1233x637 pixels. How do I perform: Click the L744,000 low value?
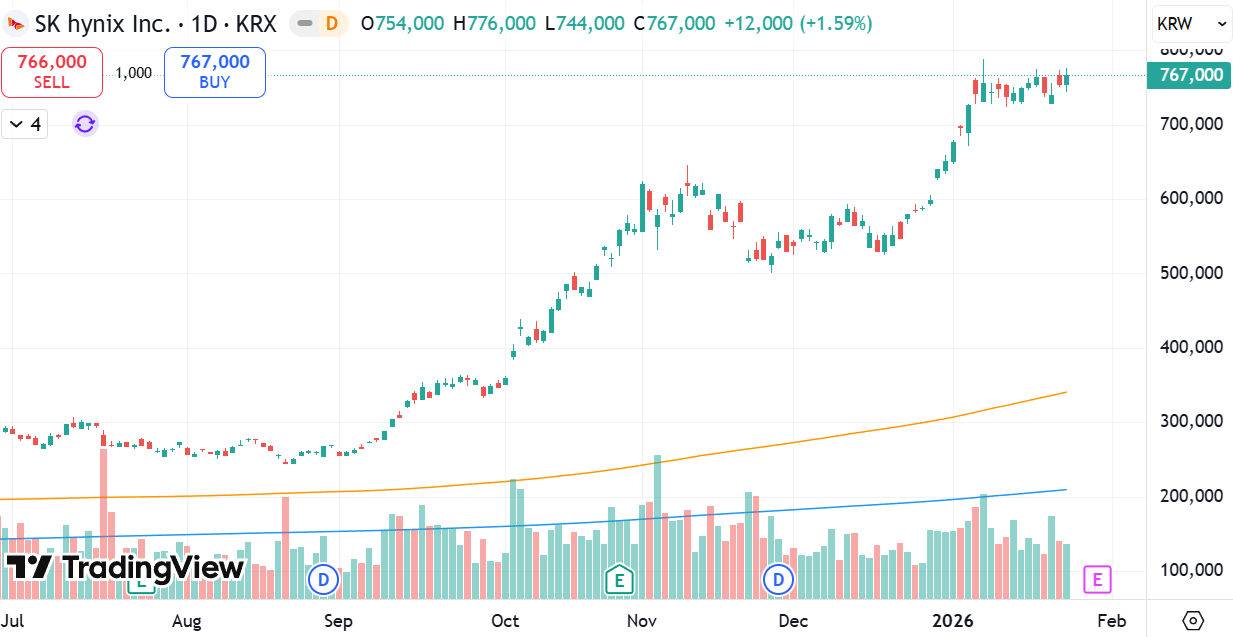coord(585,23)
